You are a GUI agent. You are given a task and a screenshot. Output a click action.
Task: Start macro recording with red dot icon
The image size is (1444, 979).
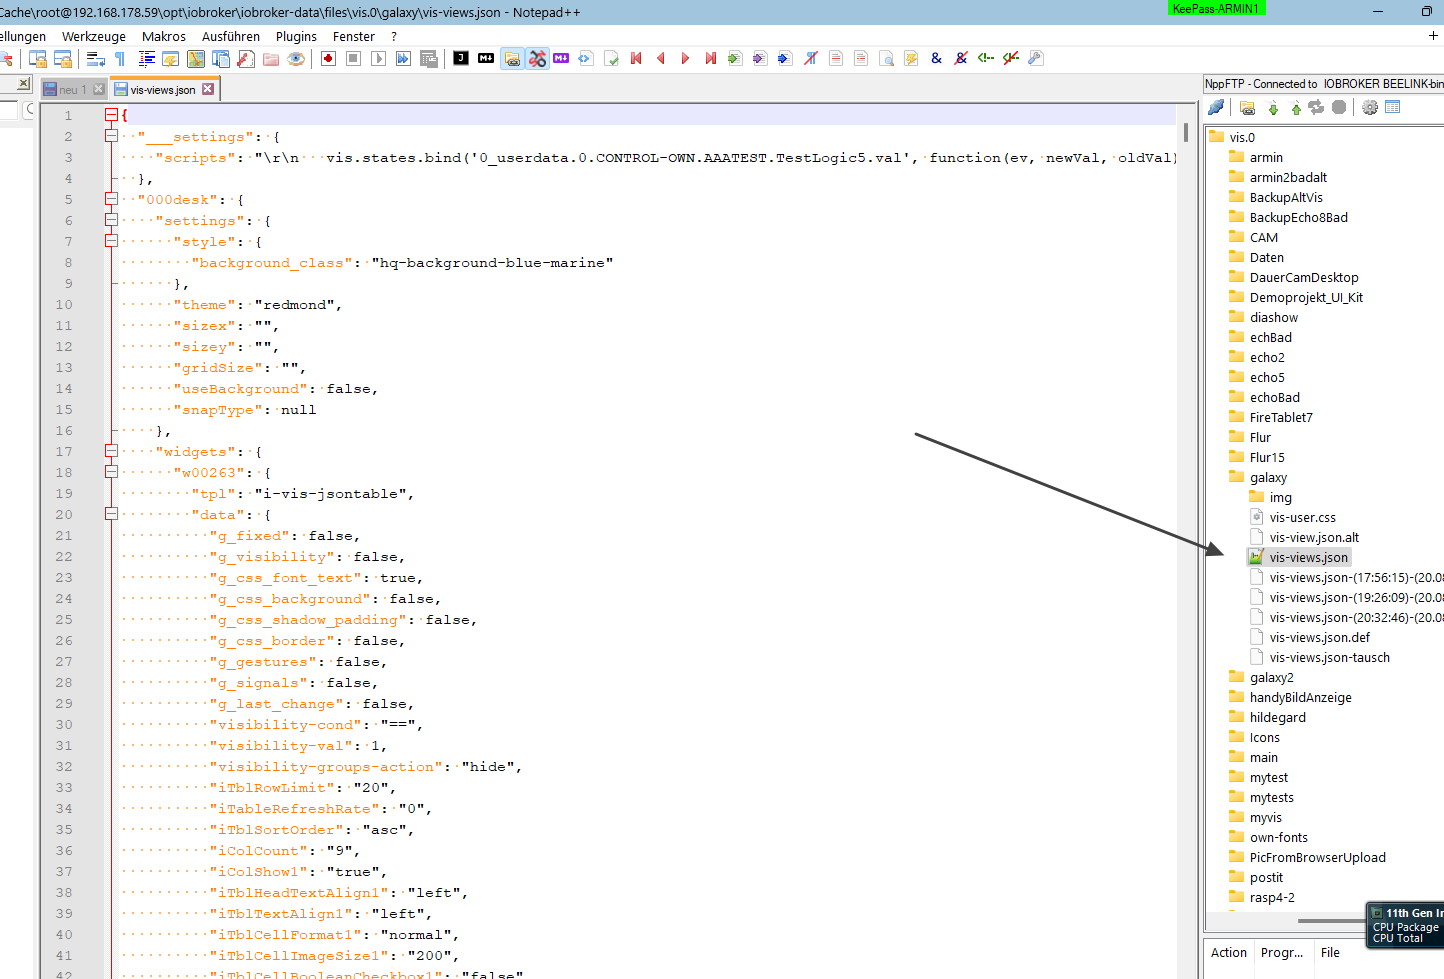point(328,59)
